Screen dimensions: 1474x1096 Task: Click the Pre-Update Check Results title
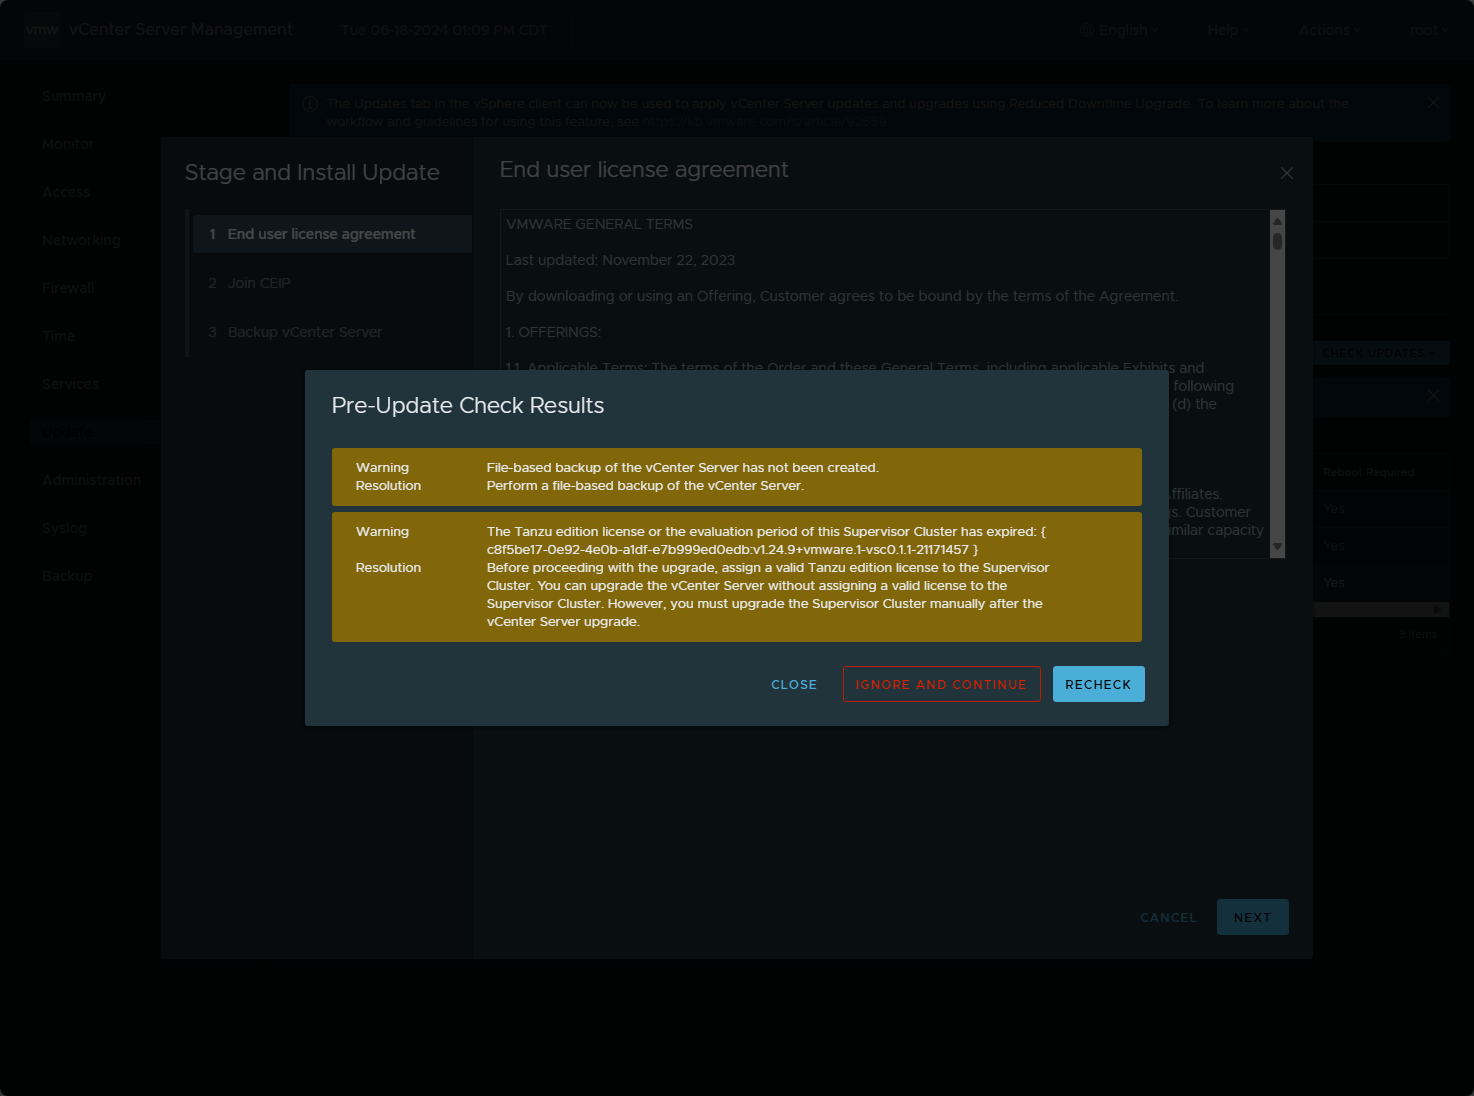[x=468, y=405]
